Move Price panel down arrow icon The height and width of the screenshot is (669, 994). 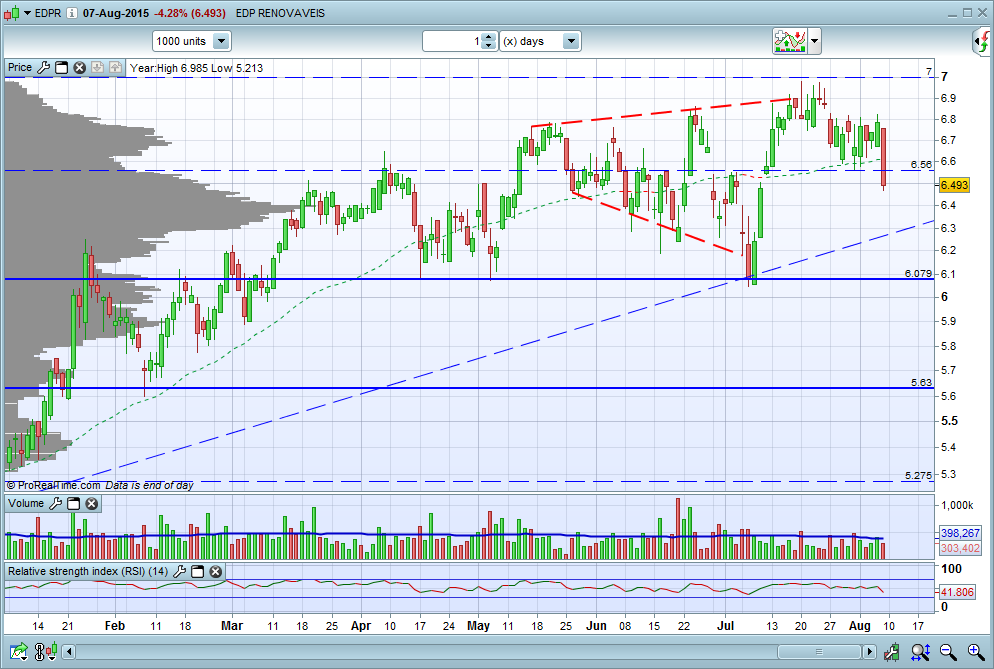pos(97,68)
